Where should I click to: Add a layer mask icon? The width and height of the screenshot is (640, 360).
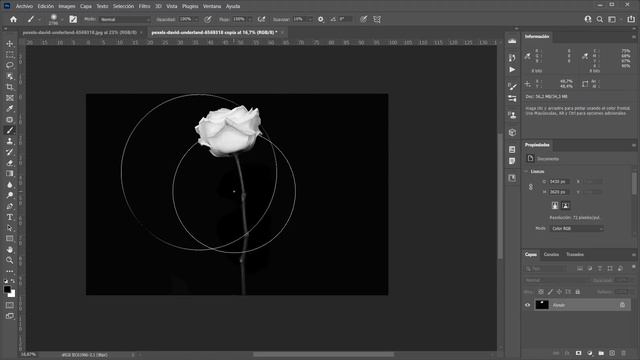[x=578, y=353]
